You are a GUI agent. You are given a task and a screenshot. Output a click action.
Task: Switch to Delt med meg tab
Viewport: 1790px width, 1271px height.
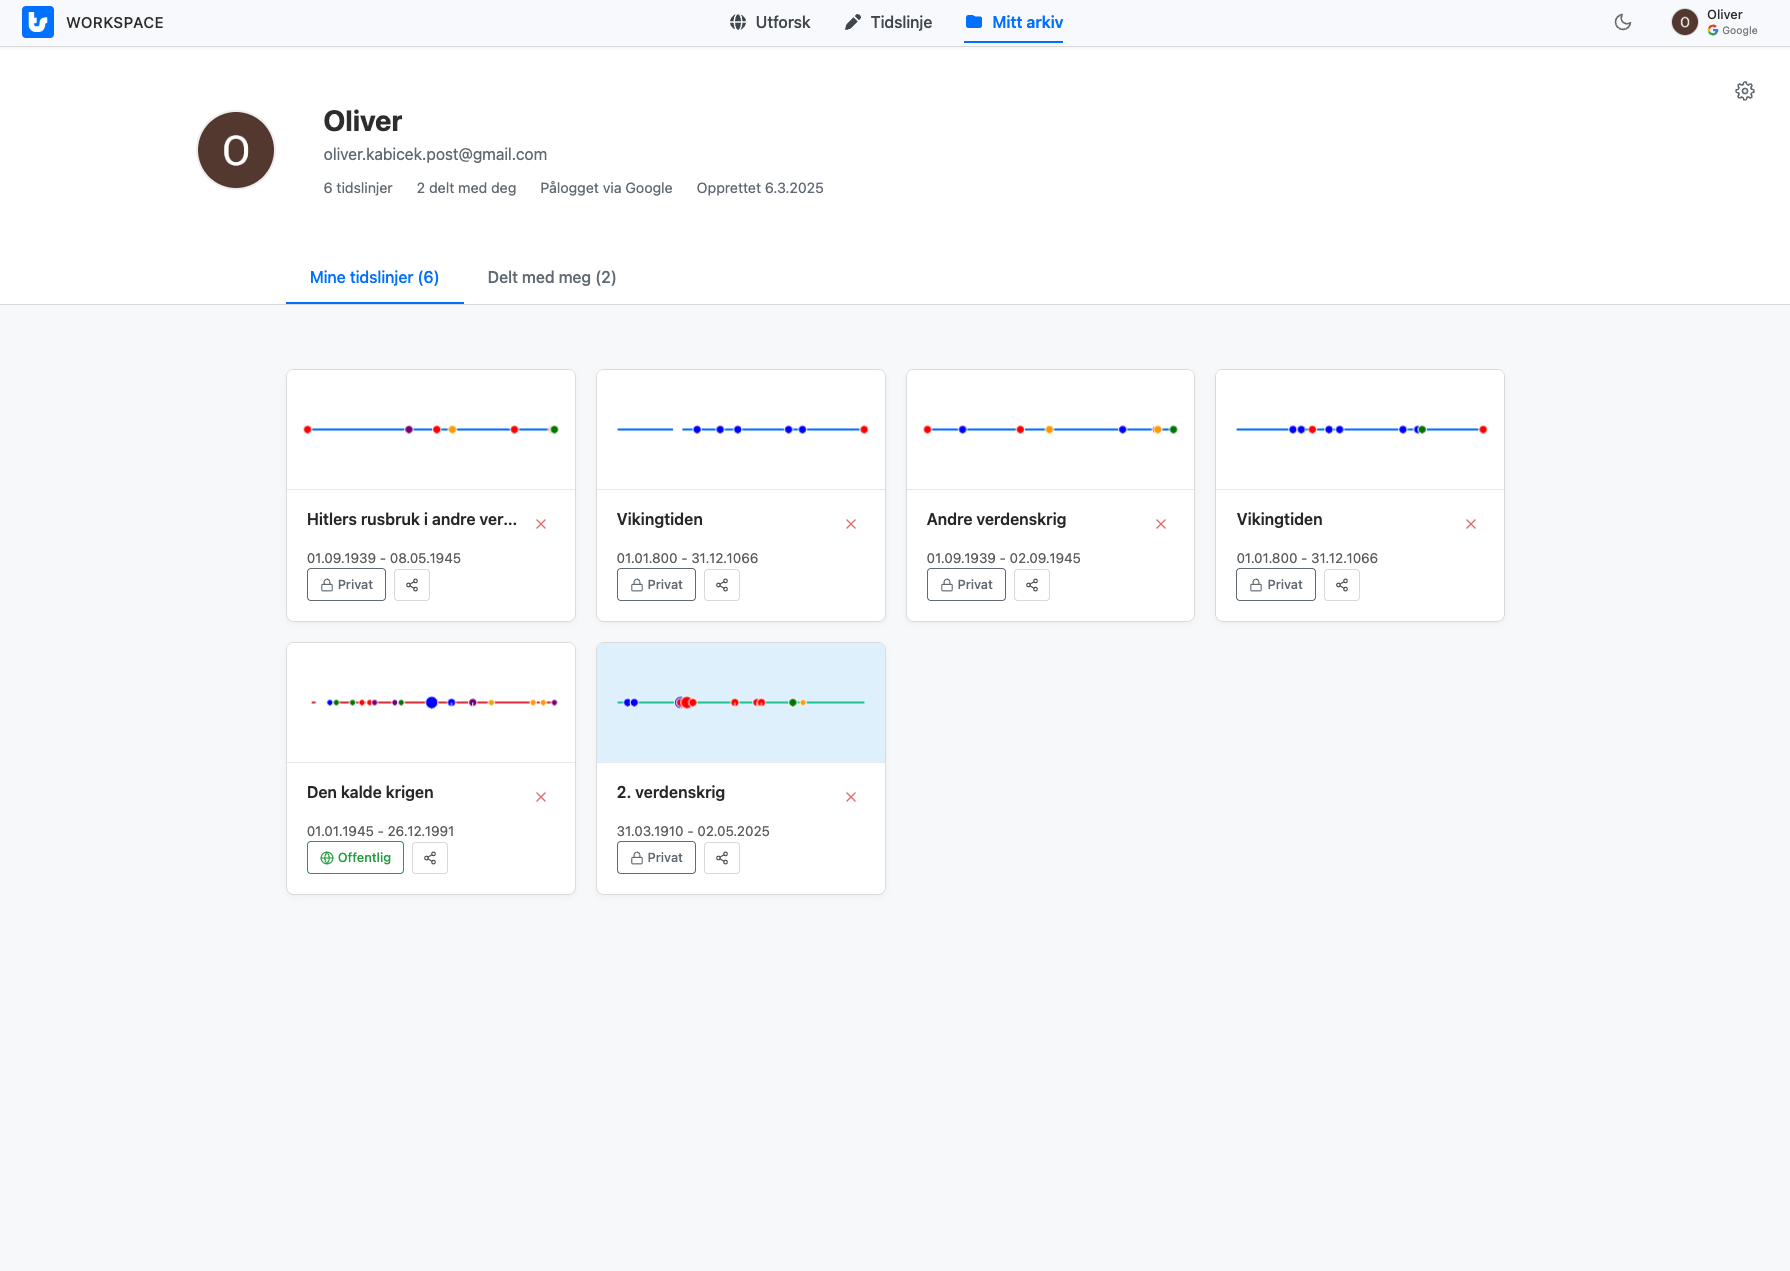click(551, 277)
